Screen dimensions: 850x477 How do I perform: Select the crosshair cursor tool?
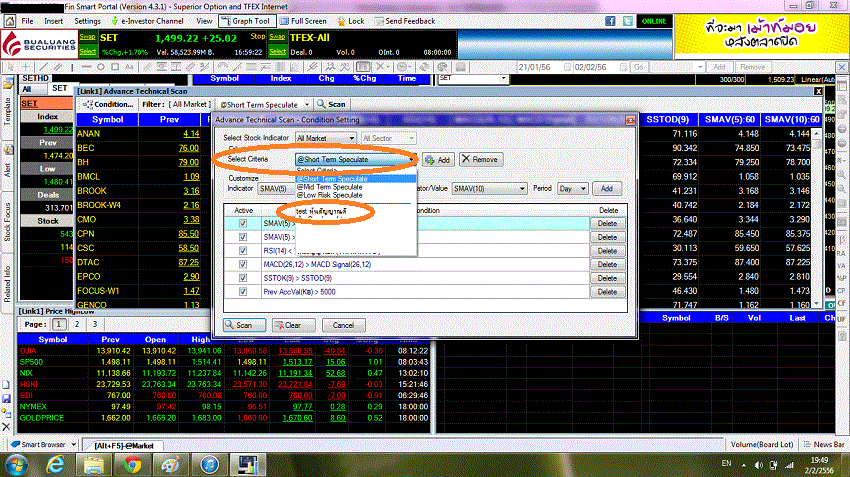pos(25,67)
